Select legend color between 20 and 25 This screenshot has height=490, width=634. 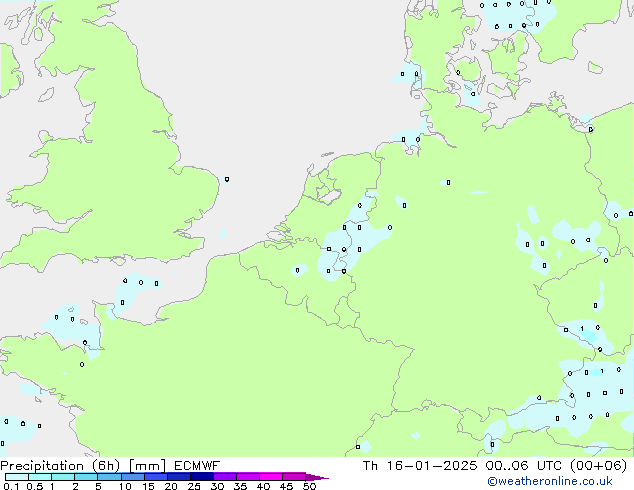pyautogui.click(x=179, y=477)
